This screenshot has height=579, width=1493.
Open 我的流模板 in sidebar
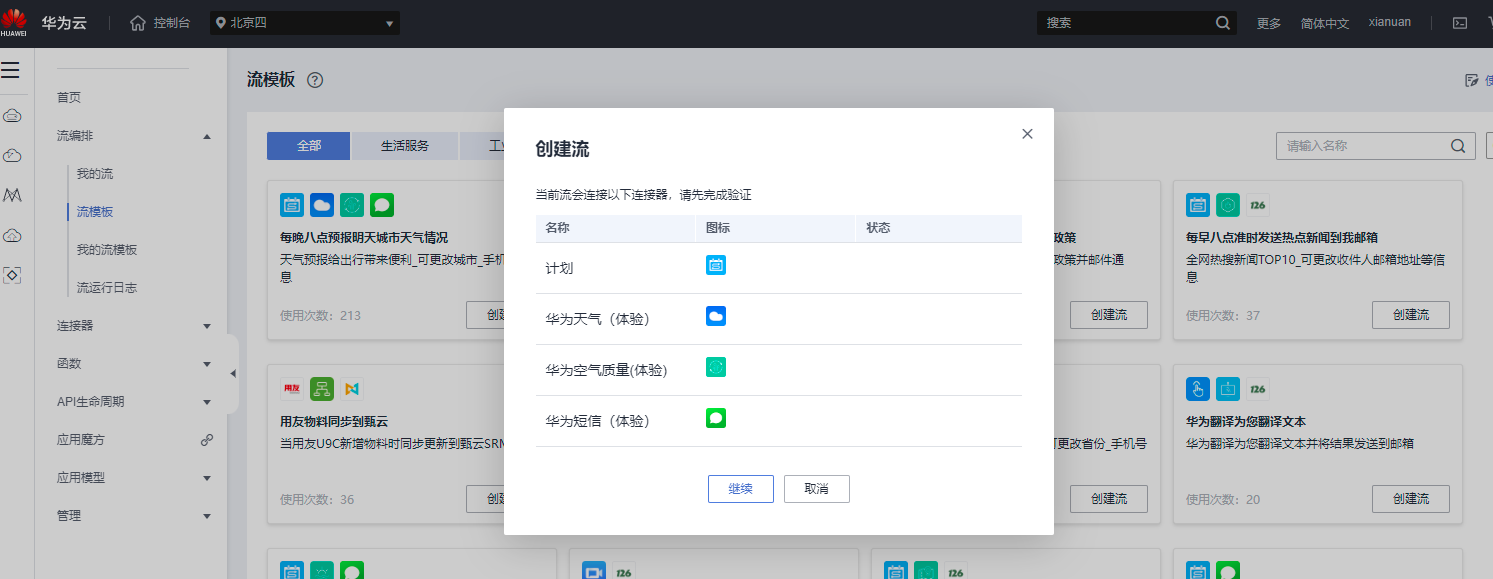pyautogui.click(x=107, y=250)
